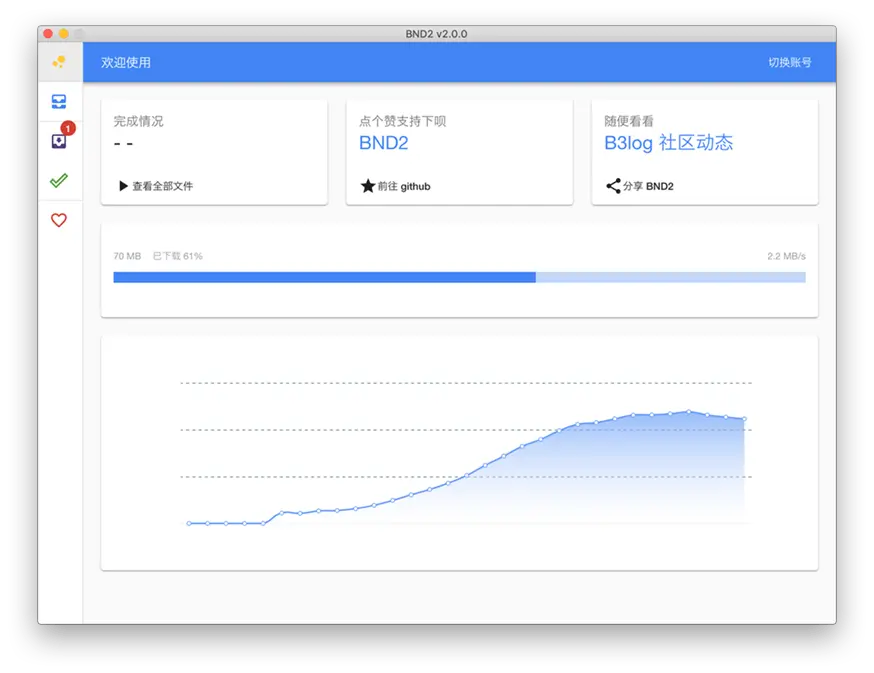Open the blue downloads icon in the sidebar
This screenshot has height=673, width=874.
[59, 100]
